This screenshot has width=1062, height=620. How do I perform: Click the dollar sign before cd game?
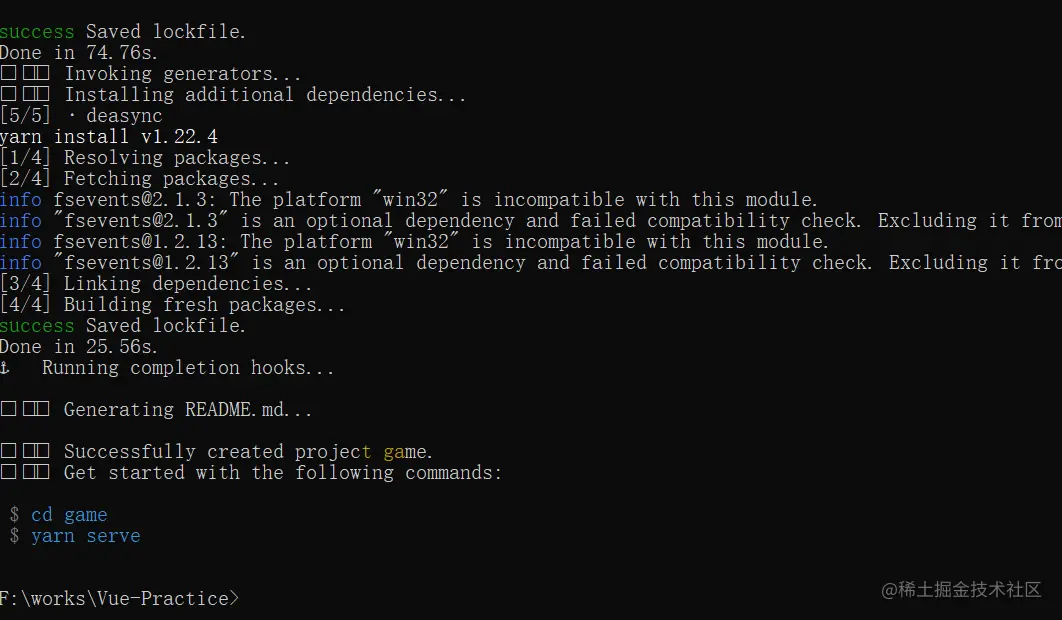click(14, 514)
